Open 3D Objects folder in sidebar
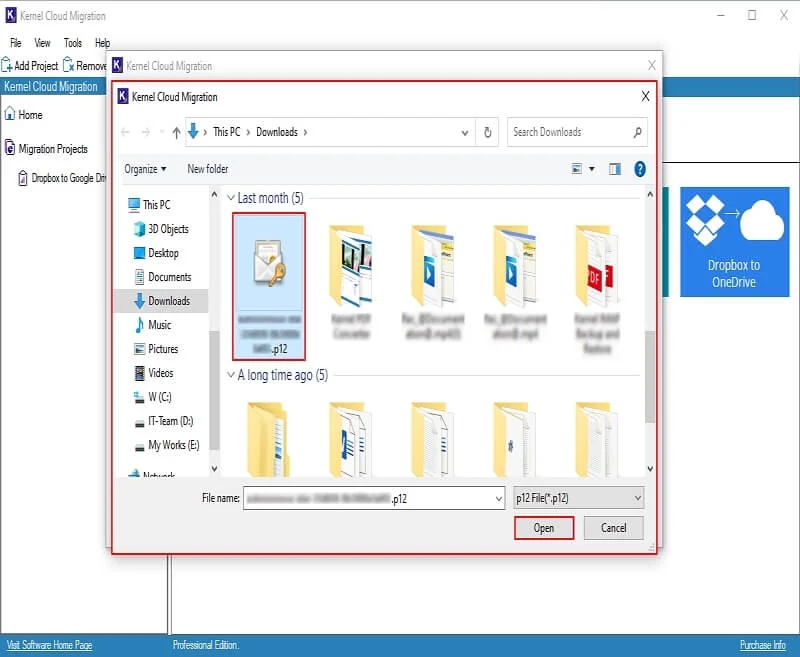Screen dimensions: 800x657 [161, 229]
